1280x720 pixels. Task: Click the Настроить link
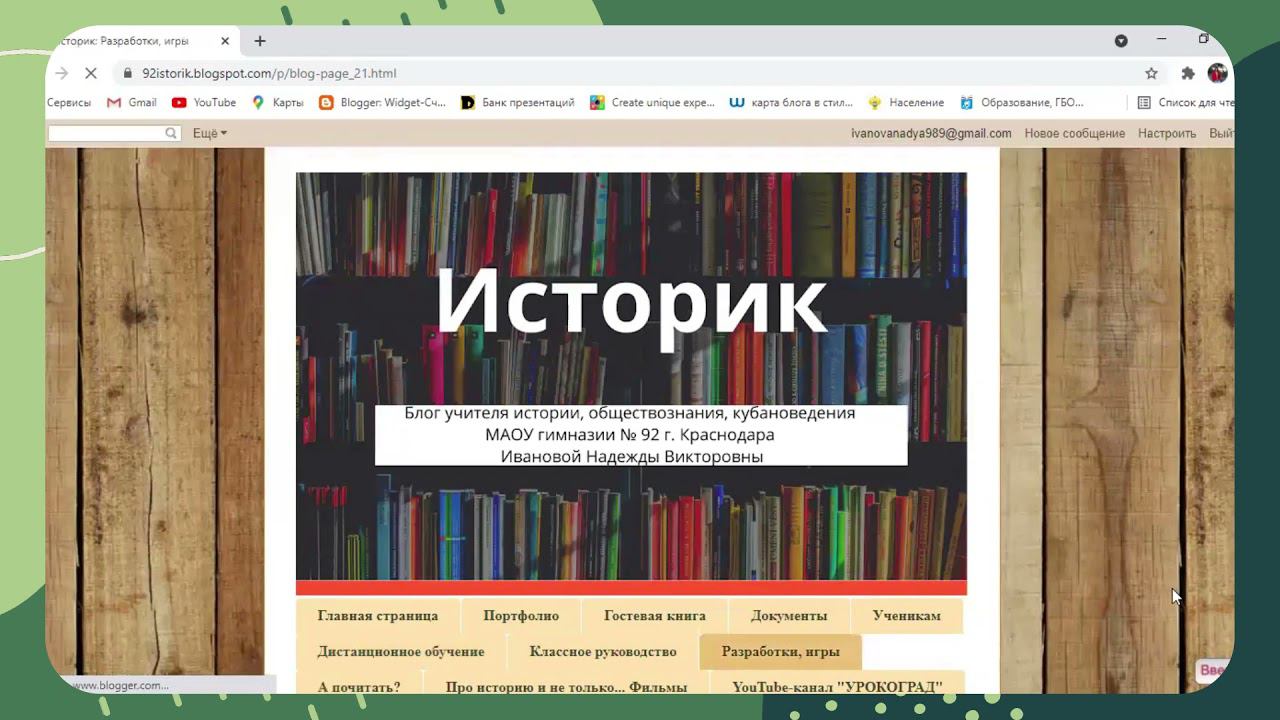[x=1167, y=133]
